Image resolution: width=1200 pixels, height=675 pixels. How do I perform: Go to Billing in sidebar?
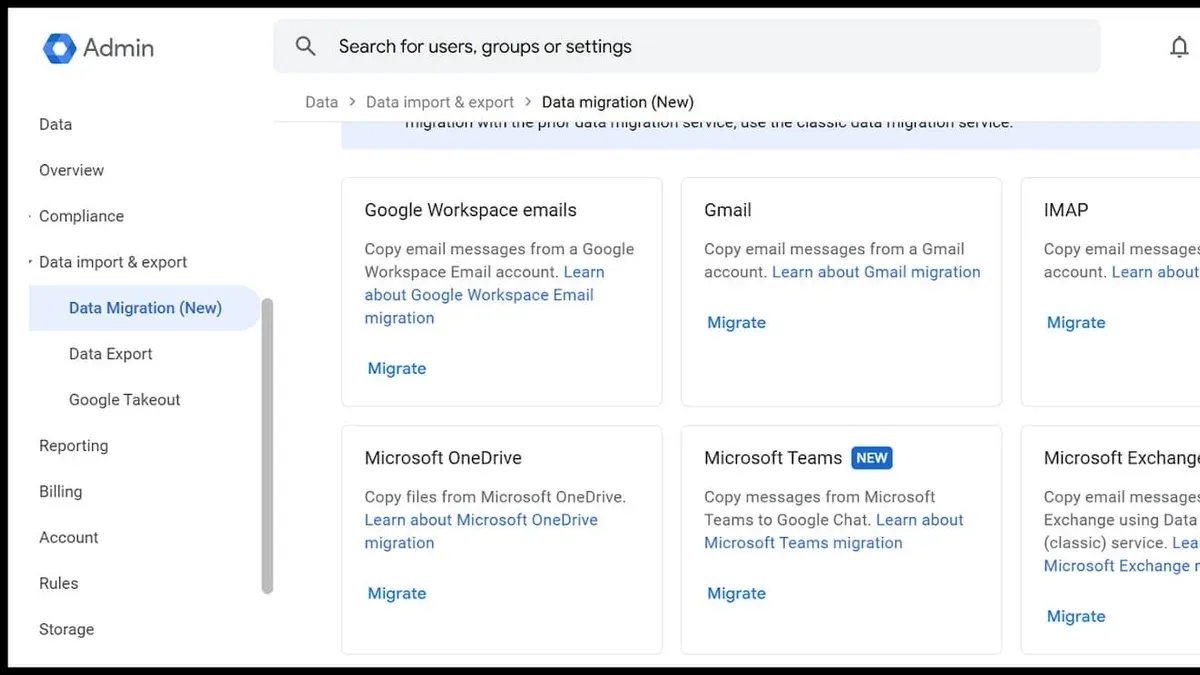click(60, 492)
